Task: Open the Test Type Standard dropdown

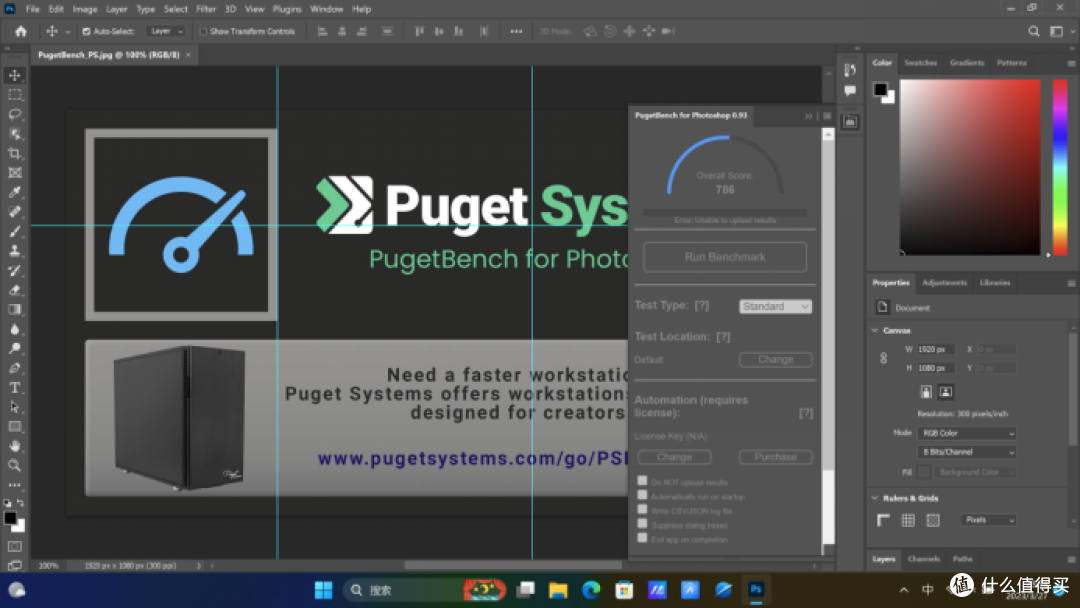Action: point(775,306)
